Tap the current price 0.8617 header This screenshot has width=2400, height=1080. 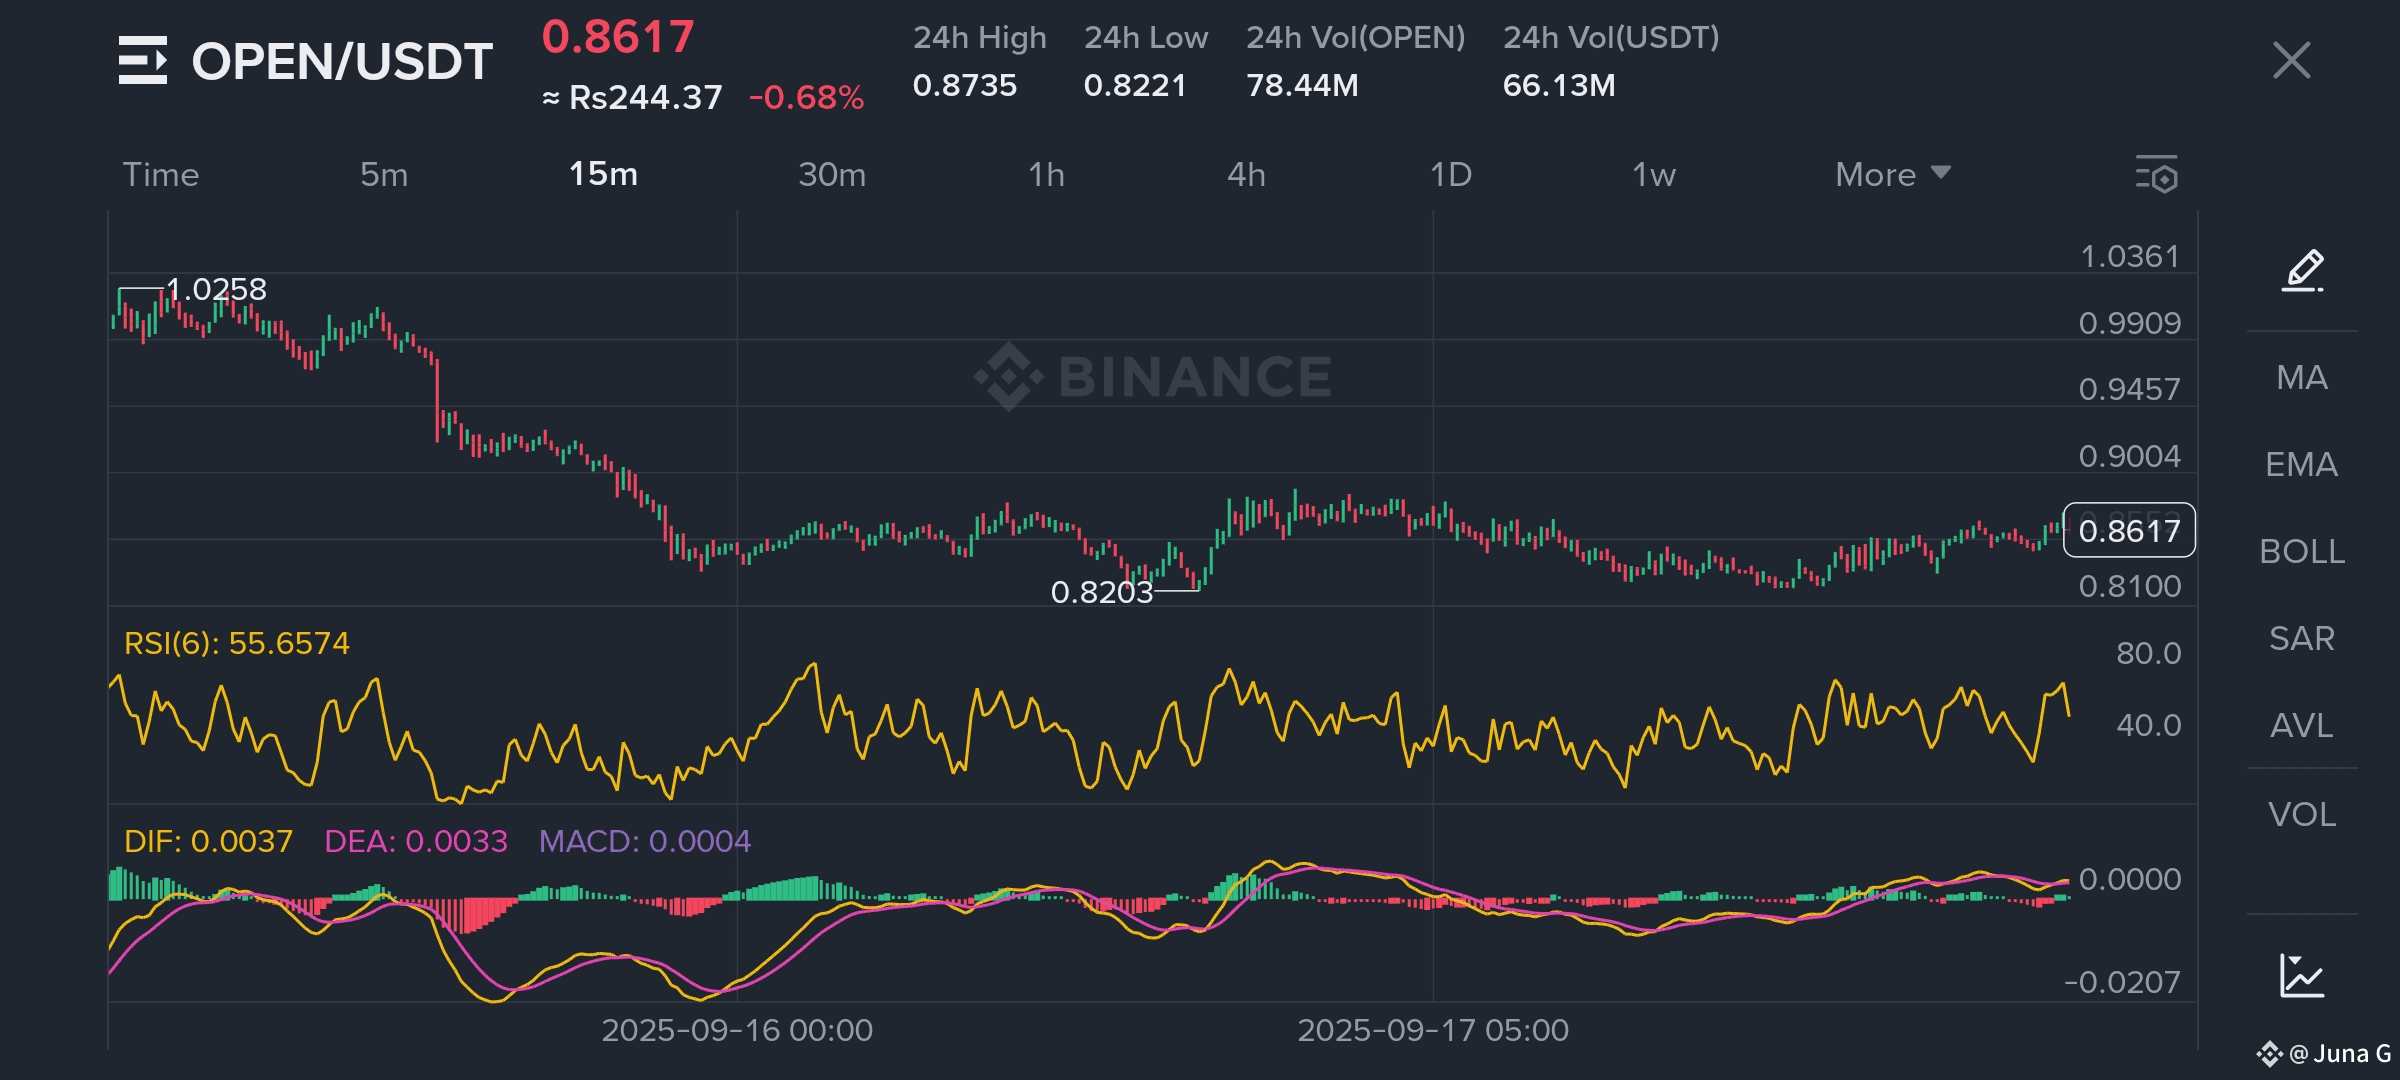pos(618,38)
